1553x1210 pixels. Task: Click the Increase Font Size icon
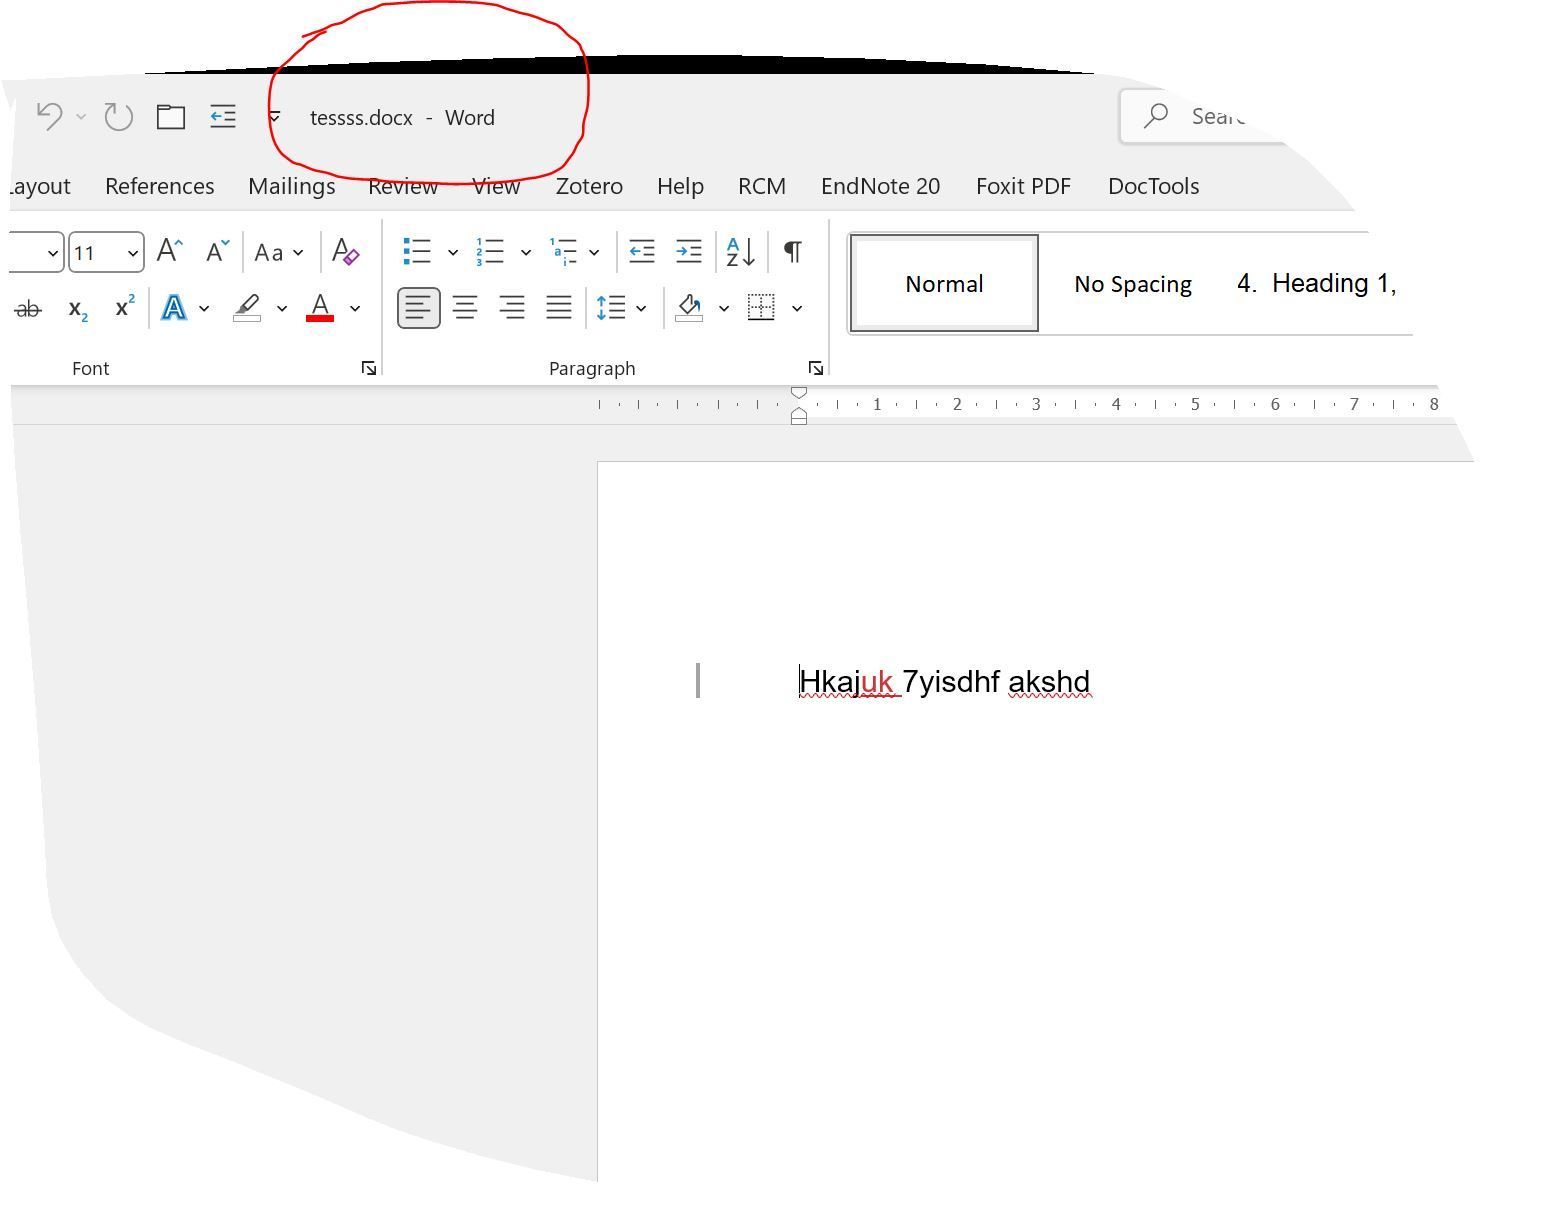pyautogui.click(x=167, y=251)
